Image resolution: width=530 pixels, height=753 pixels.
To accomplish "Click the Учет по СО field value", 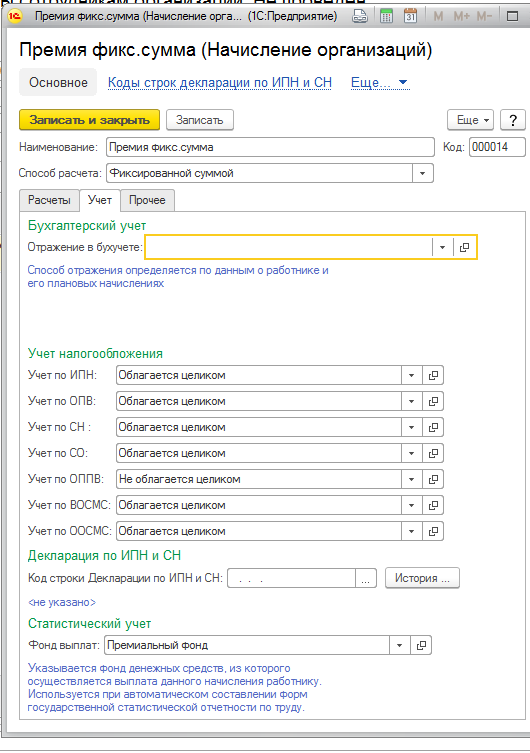I will coord(259,453).
